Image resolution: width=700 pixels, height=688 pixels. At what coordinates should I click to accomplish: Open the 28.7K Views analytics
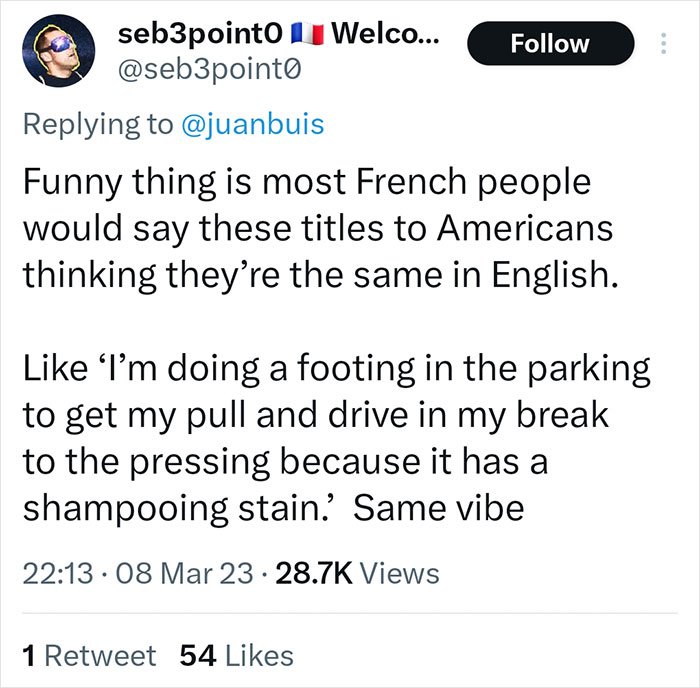(x=357, y=573)
